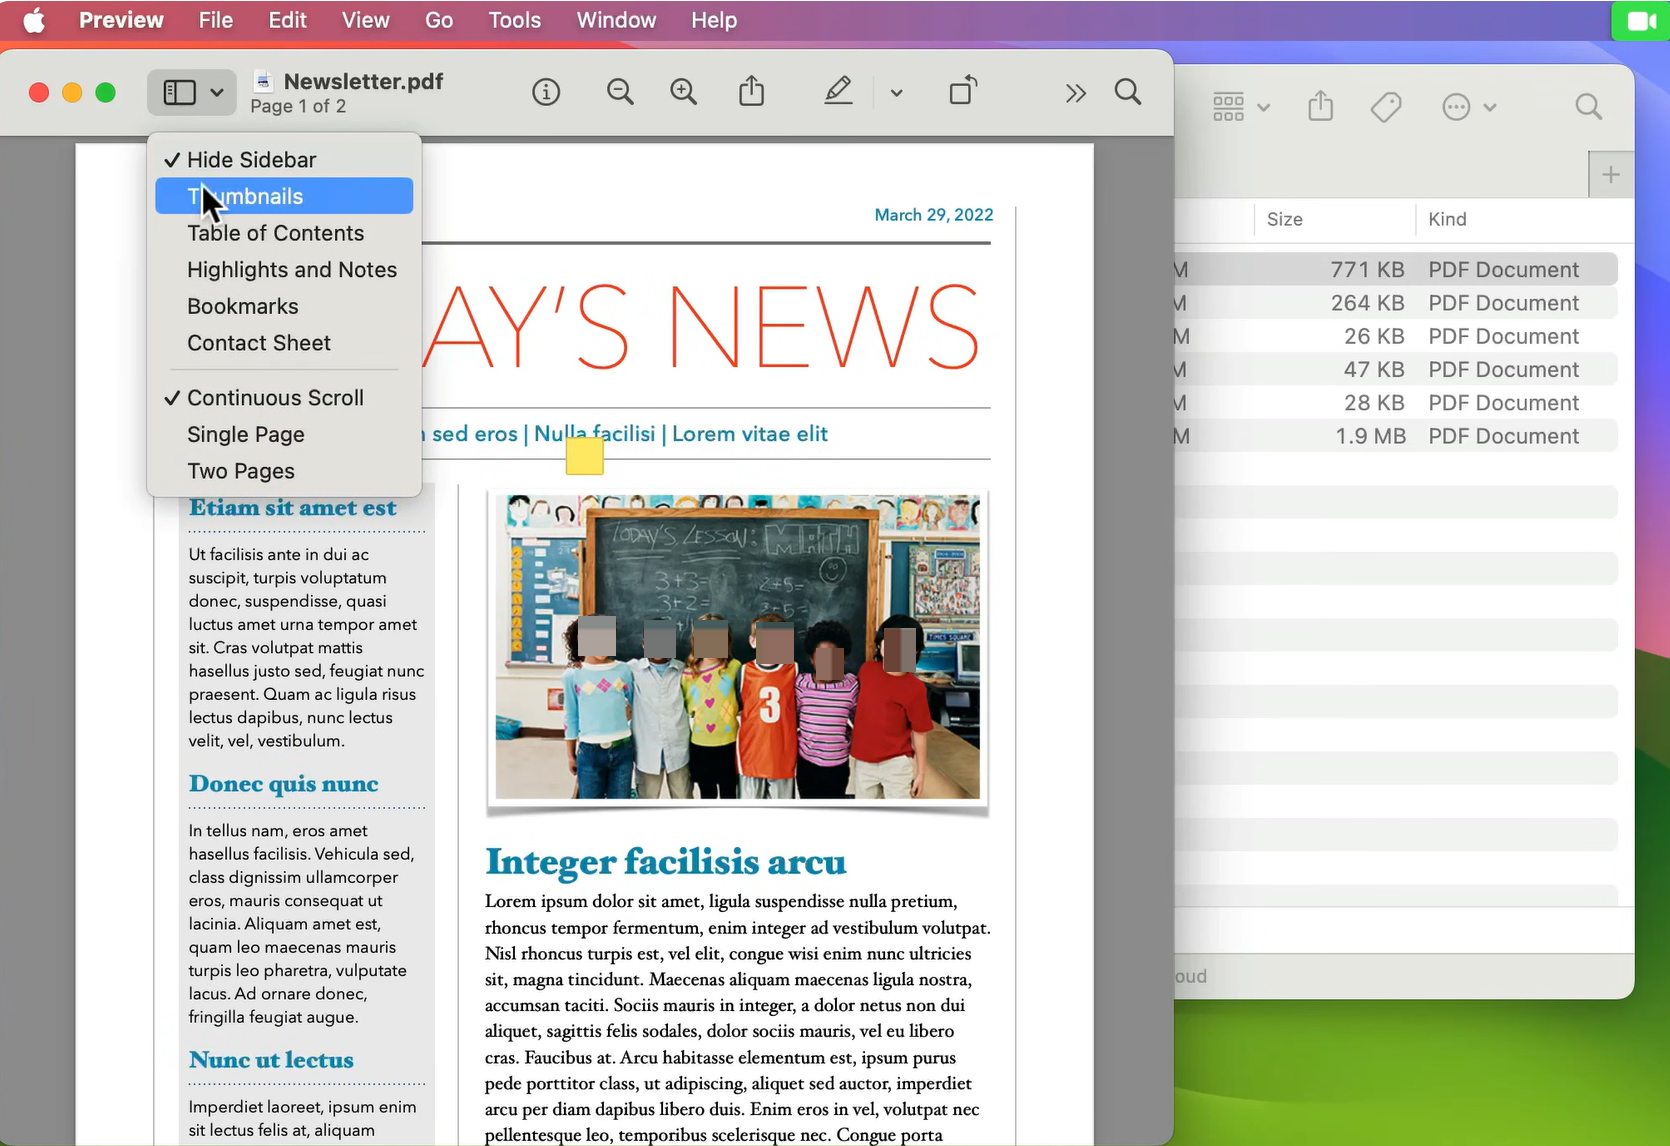Select the 771 KB PDF Document row

tap(1396, 270)
